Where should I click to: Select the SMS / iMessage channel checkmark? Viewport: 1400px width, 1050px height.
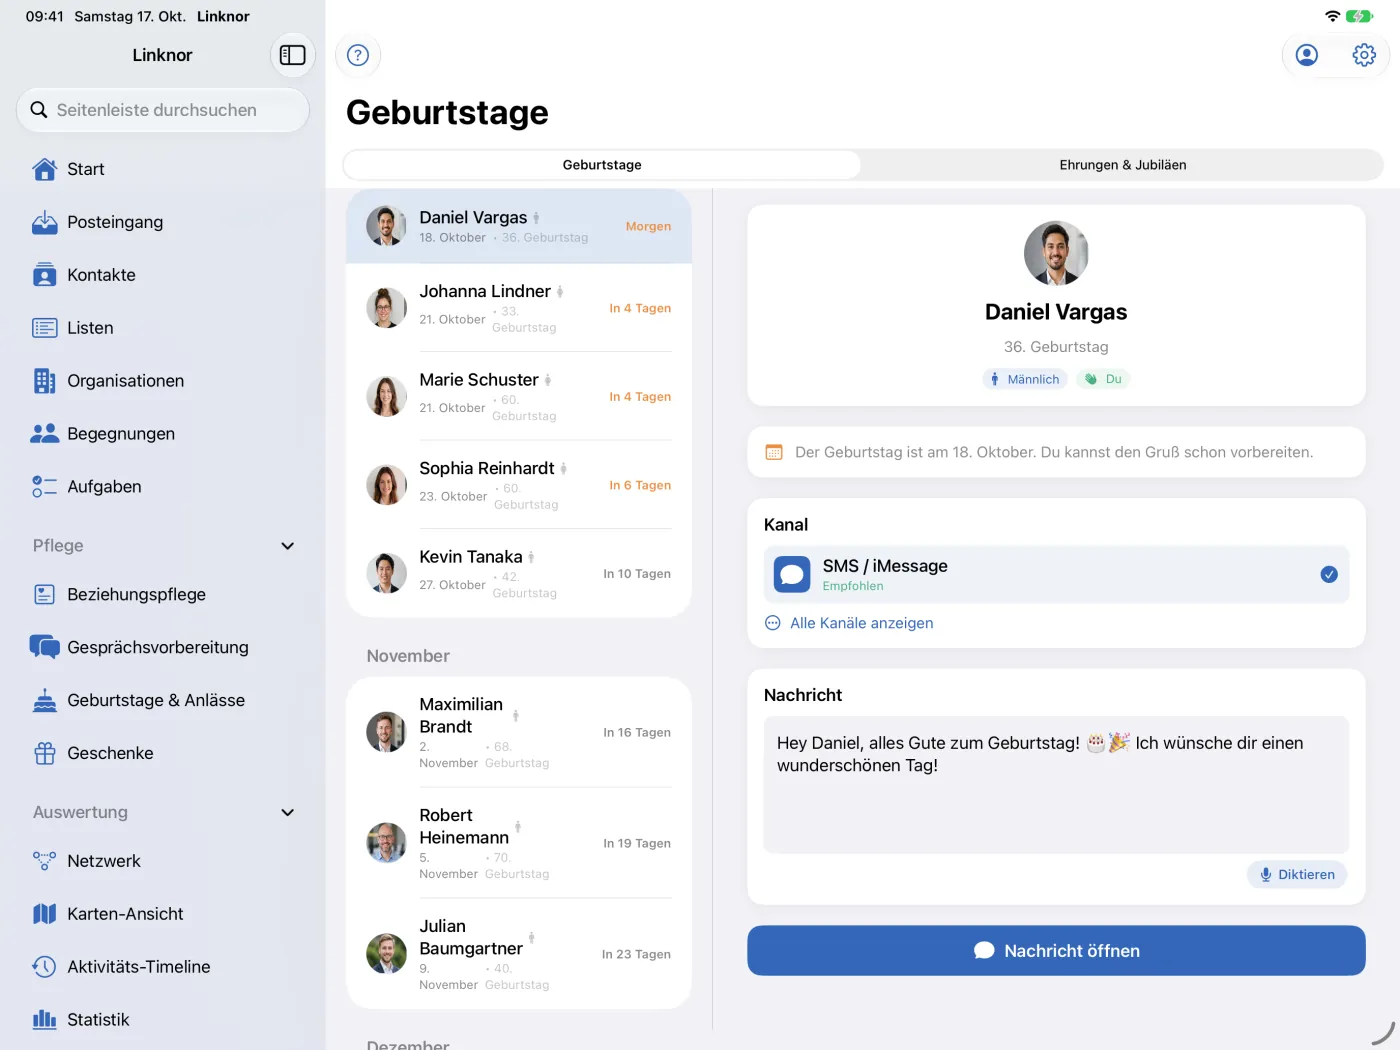click(x=1329, y=574)
